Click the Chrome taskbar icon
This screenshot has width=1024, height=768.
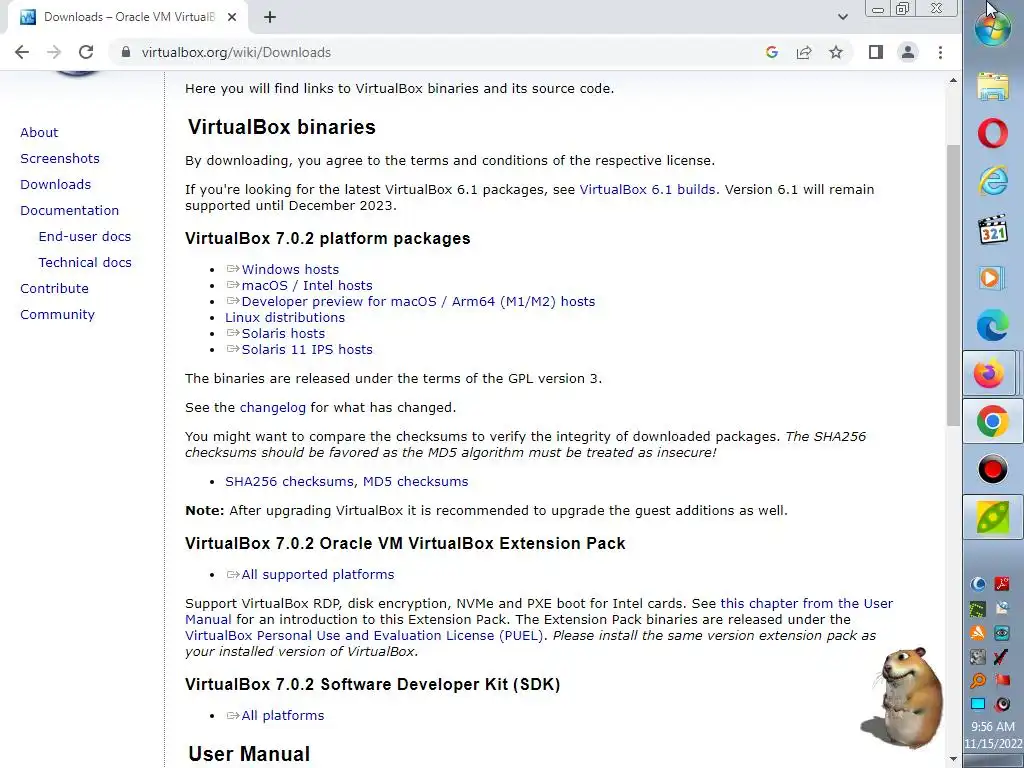[x=993, y=421]
